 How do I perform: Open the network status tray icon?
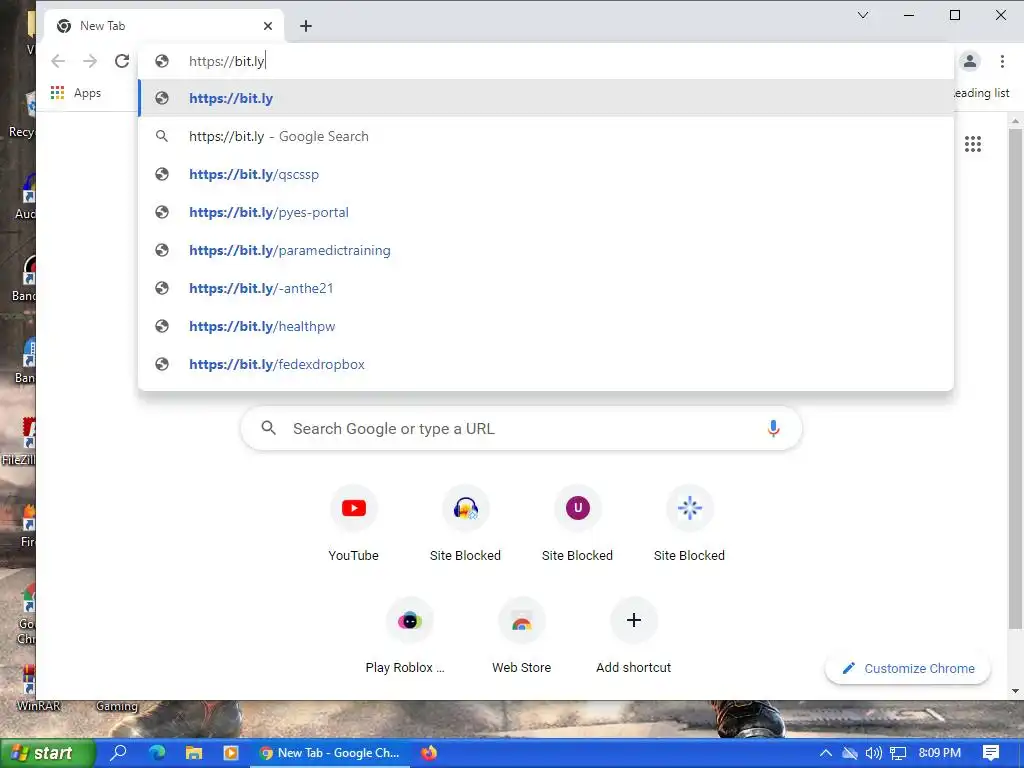click(899, 753)
